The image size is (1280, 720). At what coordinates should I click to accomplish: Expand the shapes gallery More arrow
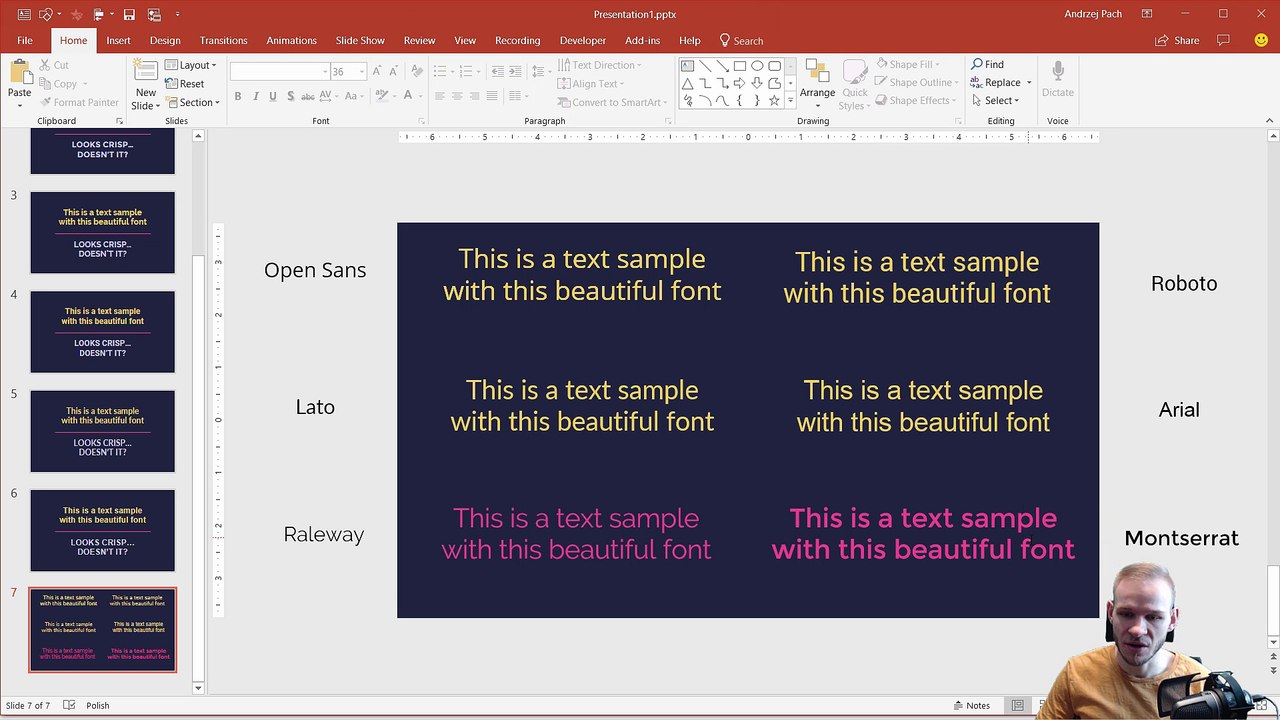pos(790,101)
